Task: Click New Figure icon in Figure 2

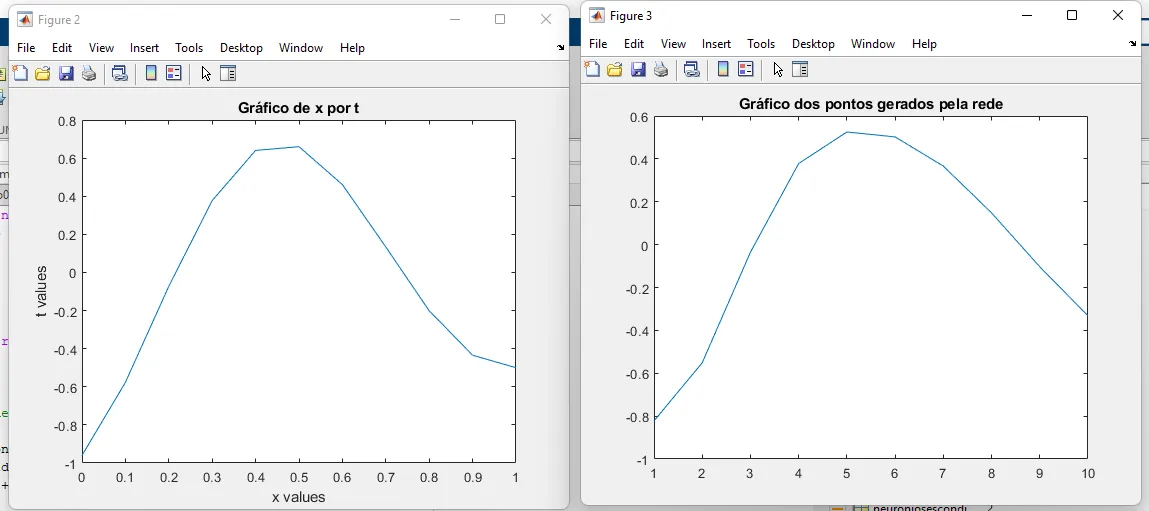Action: click(x=20, y=73)
